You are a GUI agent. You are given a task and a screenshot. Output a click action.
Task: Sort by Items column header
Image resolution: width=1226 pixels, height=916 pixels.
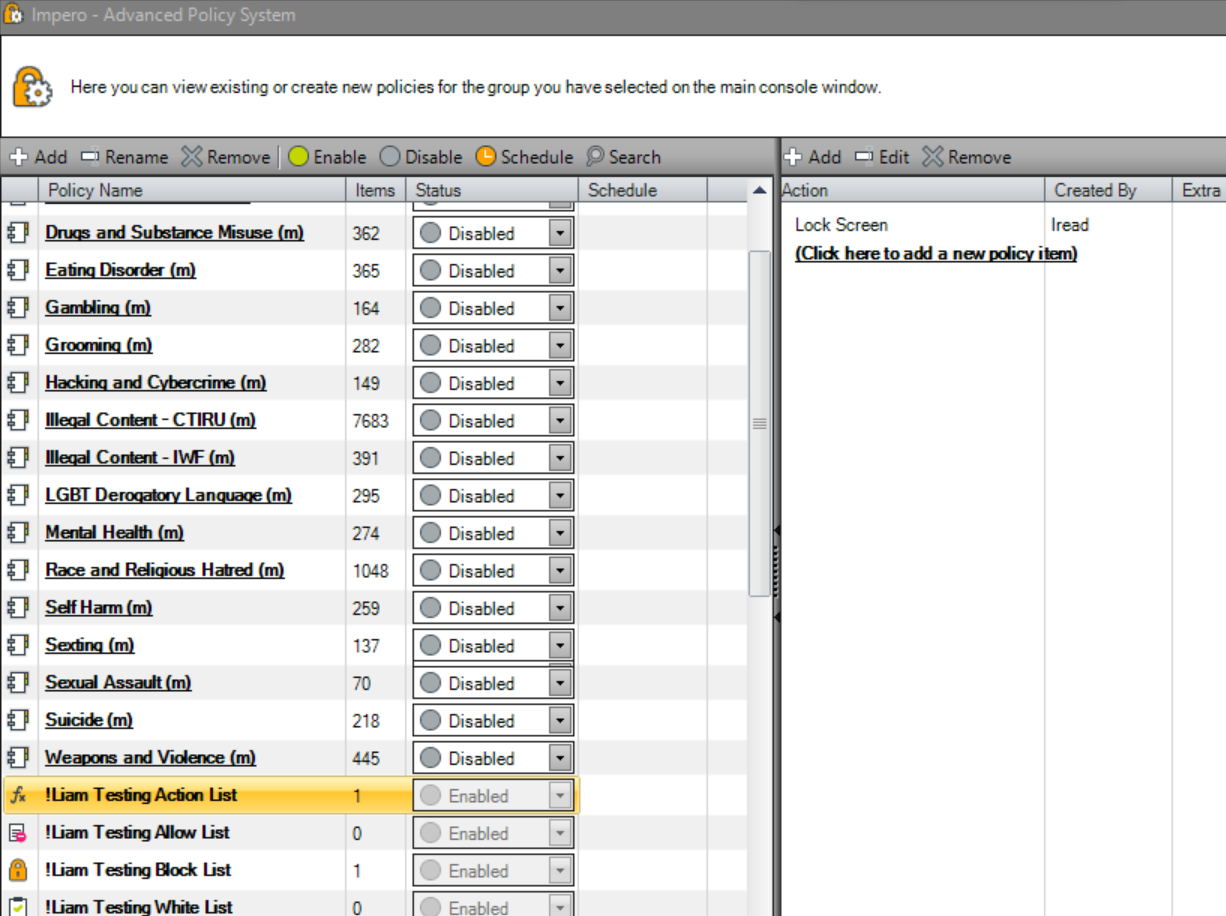point(376,190)
